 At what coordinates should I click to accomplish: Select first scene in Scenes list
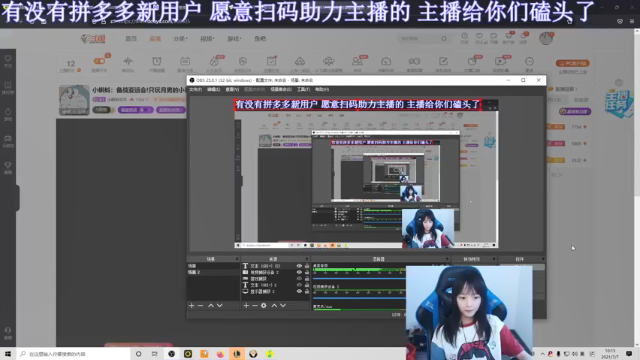(x=213, y=266)
